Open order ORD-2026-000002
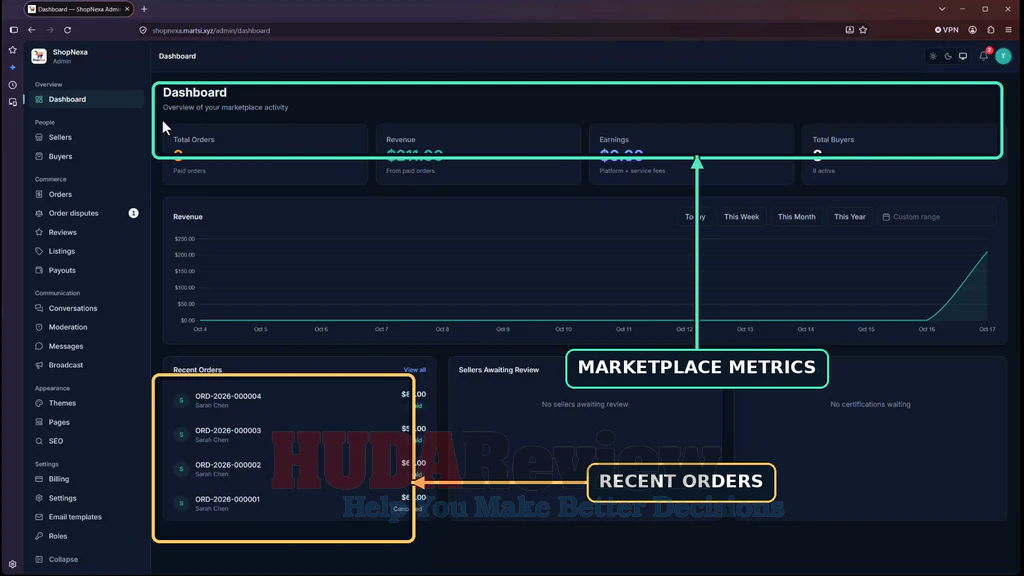 tap(228, 465)
